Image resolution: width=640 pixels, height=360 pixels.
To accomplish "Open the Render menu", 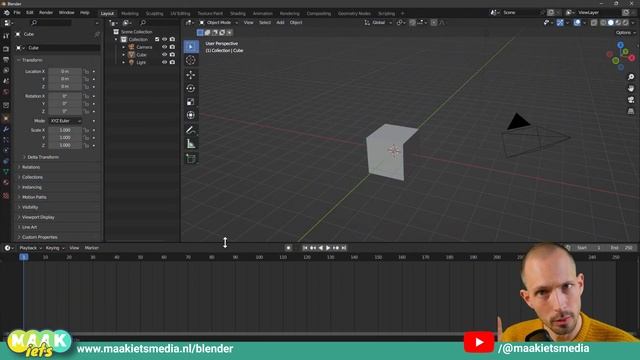I will [46, 13].
